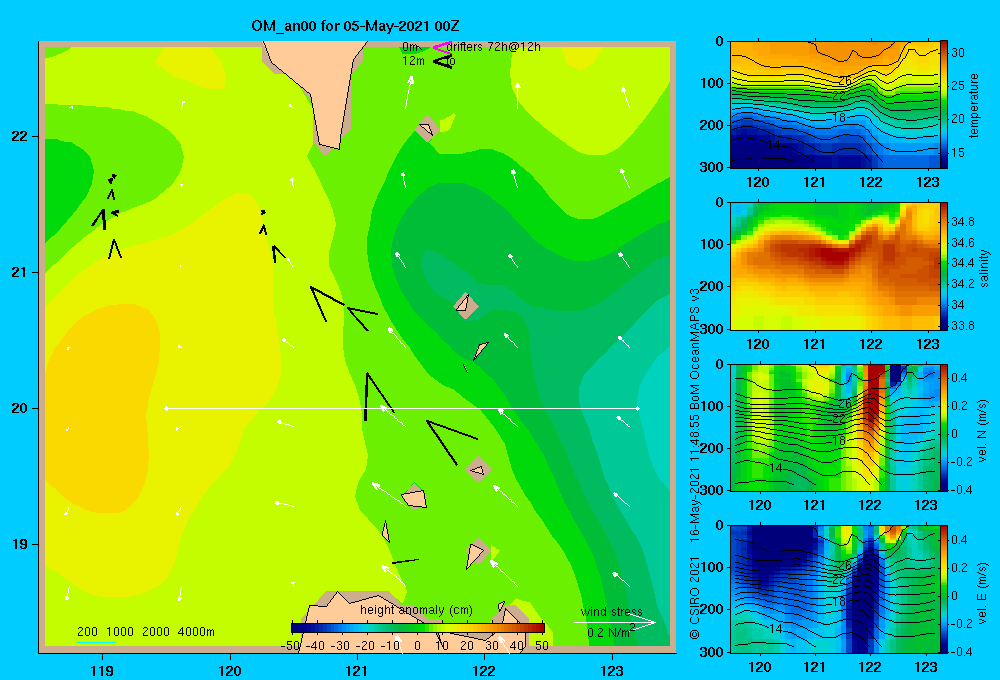Open the eastward velocity section panel

click(x=834, y=589)
